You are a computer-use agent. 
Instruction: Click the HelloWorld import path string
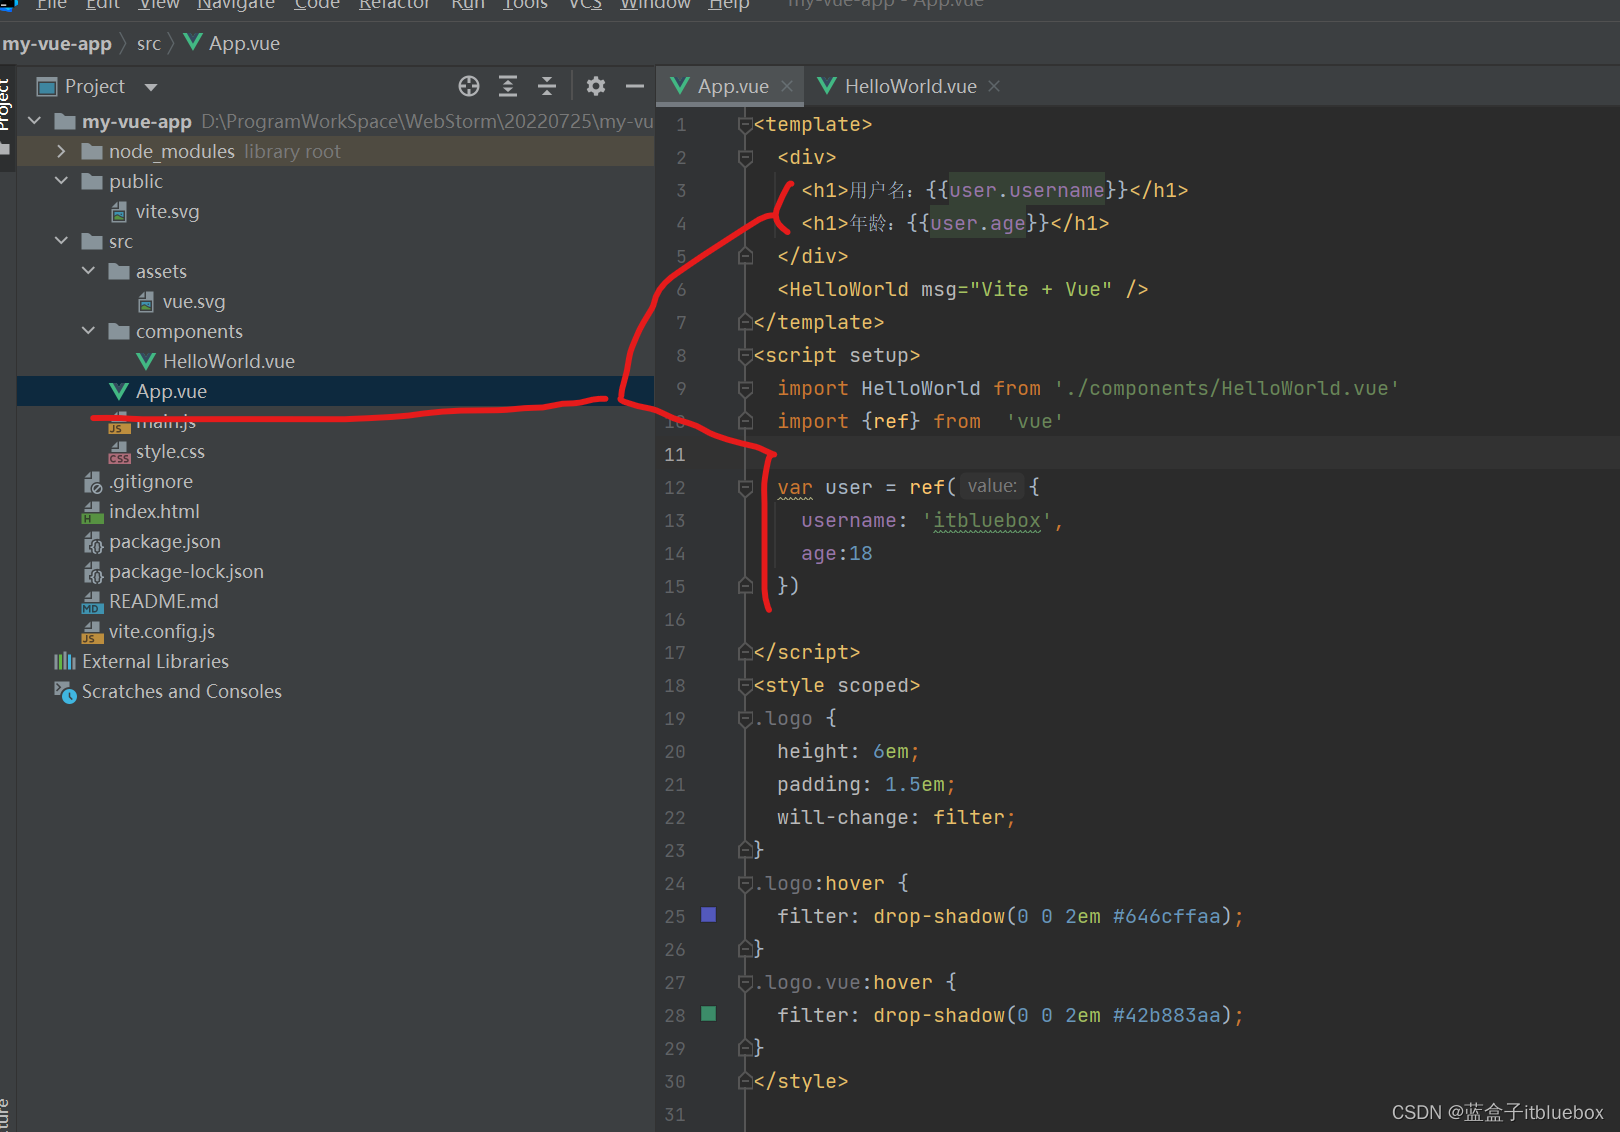(1226, 388)
